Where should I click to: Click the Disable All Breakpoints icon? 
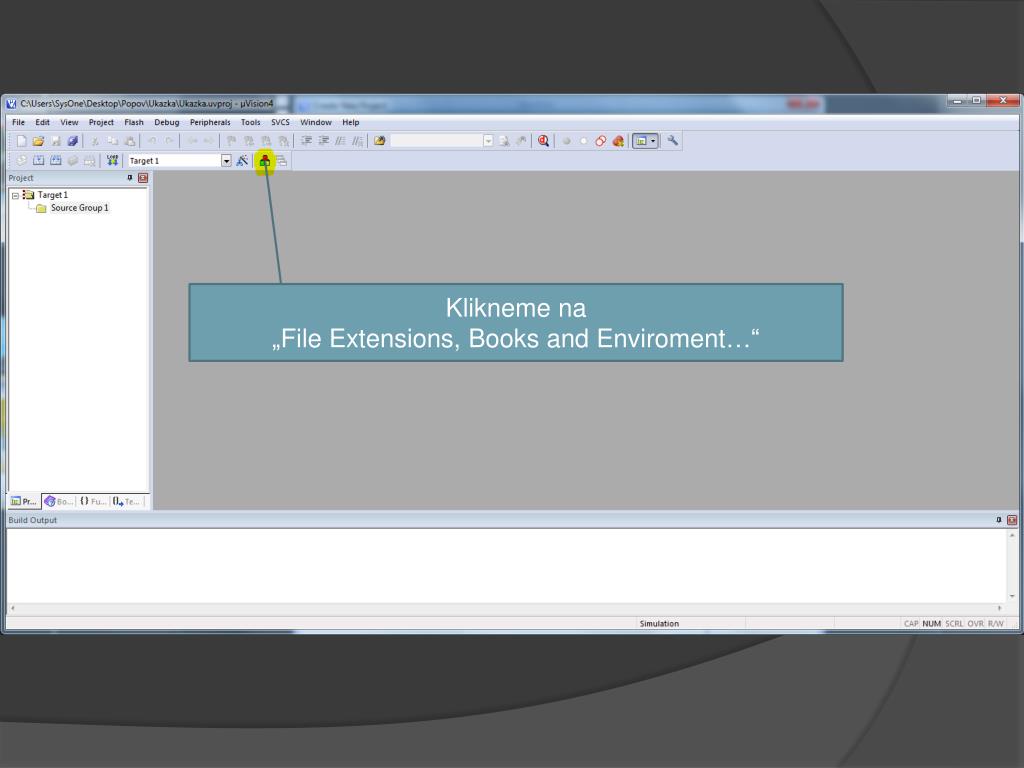601,141
